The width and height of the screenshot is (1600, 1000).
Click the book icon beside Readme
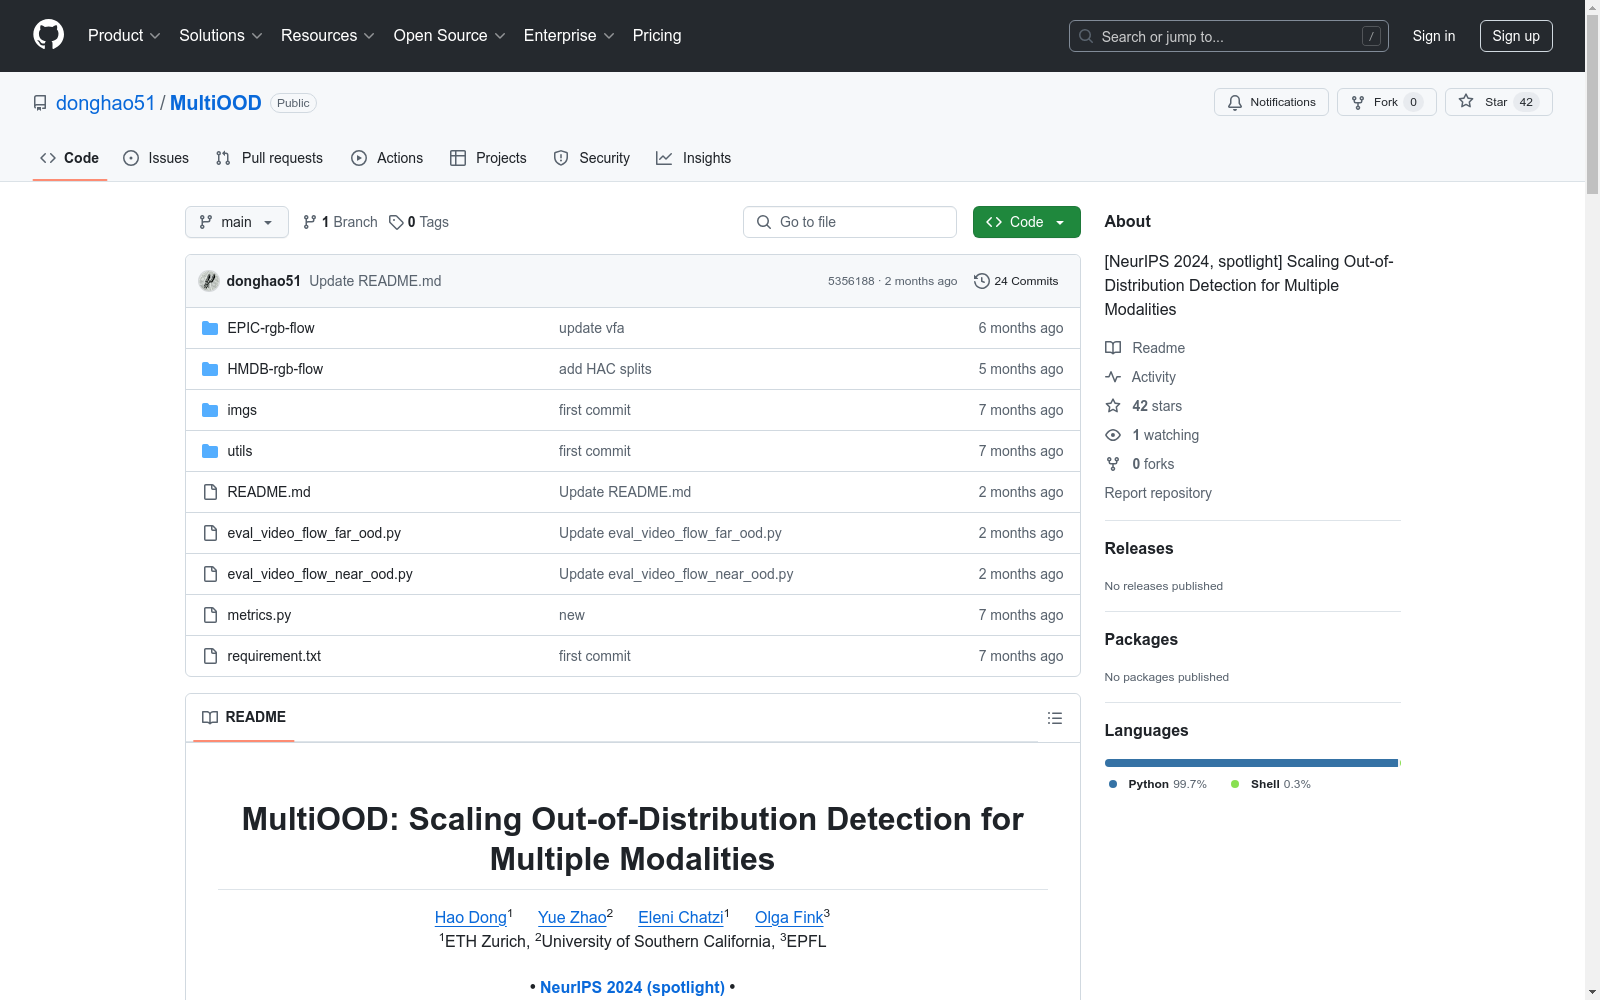pyautogui.click(x=1113, y=348)
